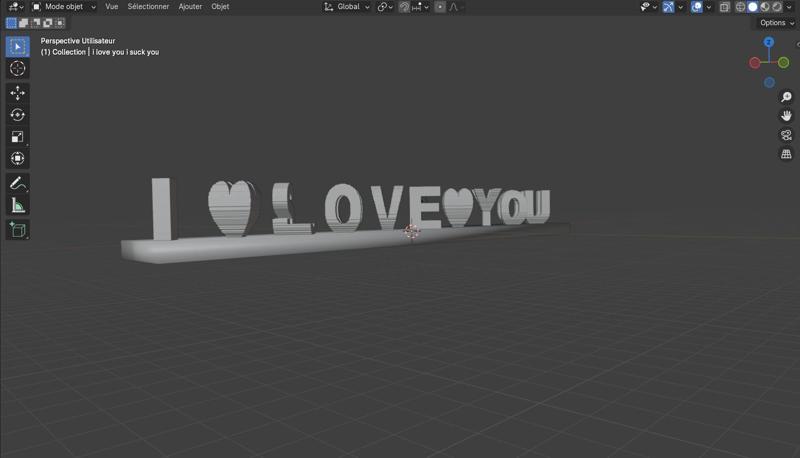Select the 3D Cursor tool
Screen dimensions: 800x458
tap(17, 68)
